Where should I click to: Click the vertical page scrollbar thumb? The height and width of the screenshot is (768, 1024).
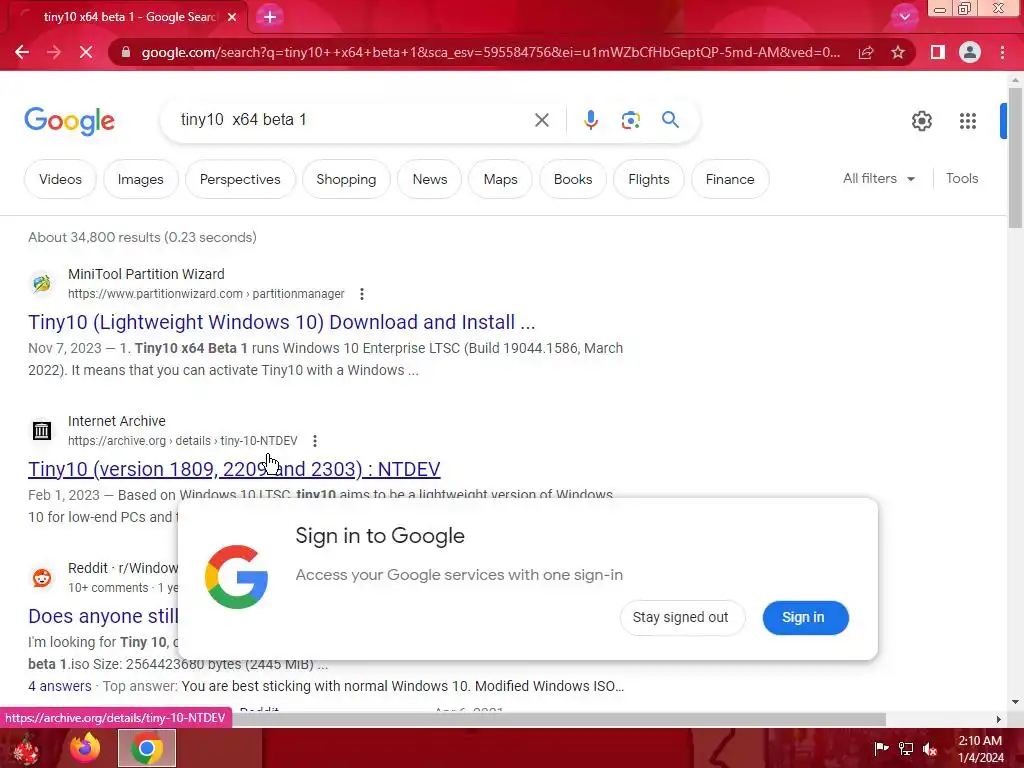[x=1015, y=157]
